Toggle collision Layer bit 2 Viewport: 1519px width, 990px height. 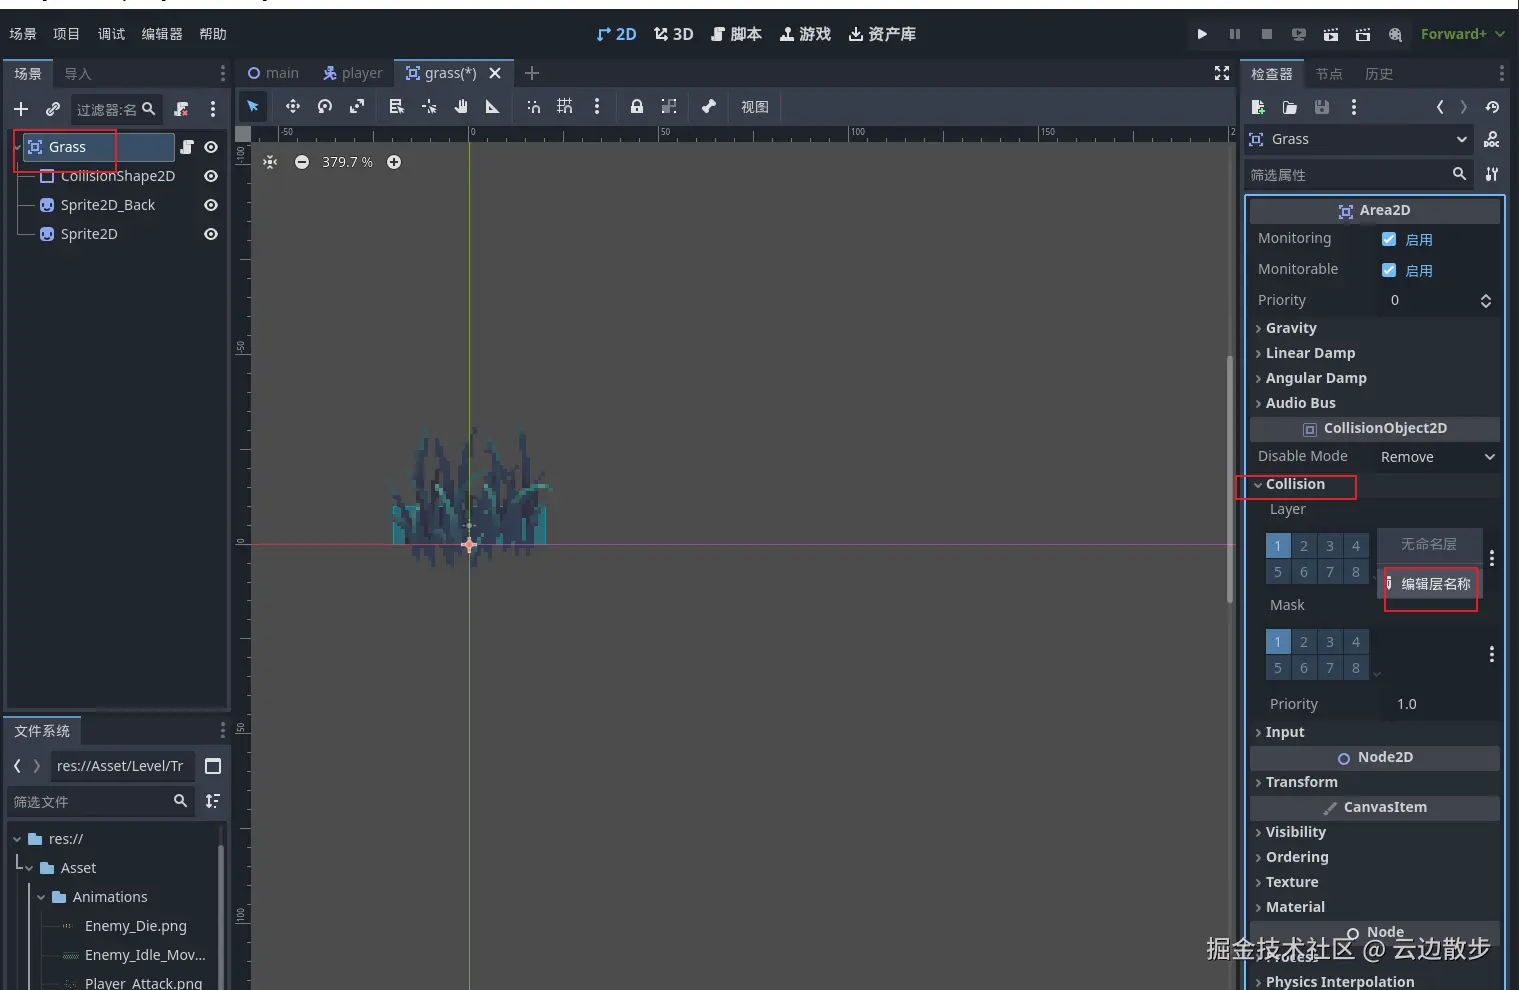[1304, 546]
